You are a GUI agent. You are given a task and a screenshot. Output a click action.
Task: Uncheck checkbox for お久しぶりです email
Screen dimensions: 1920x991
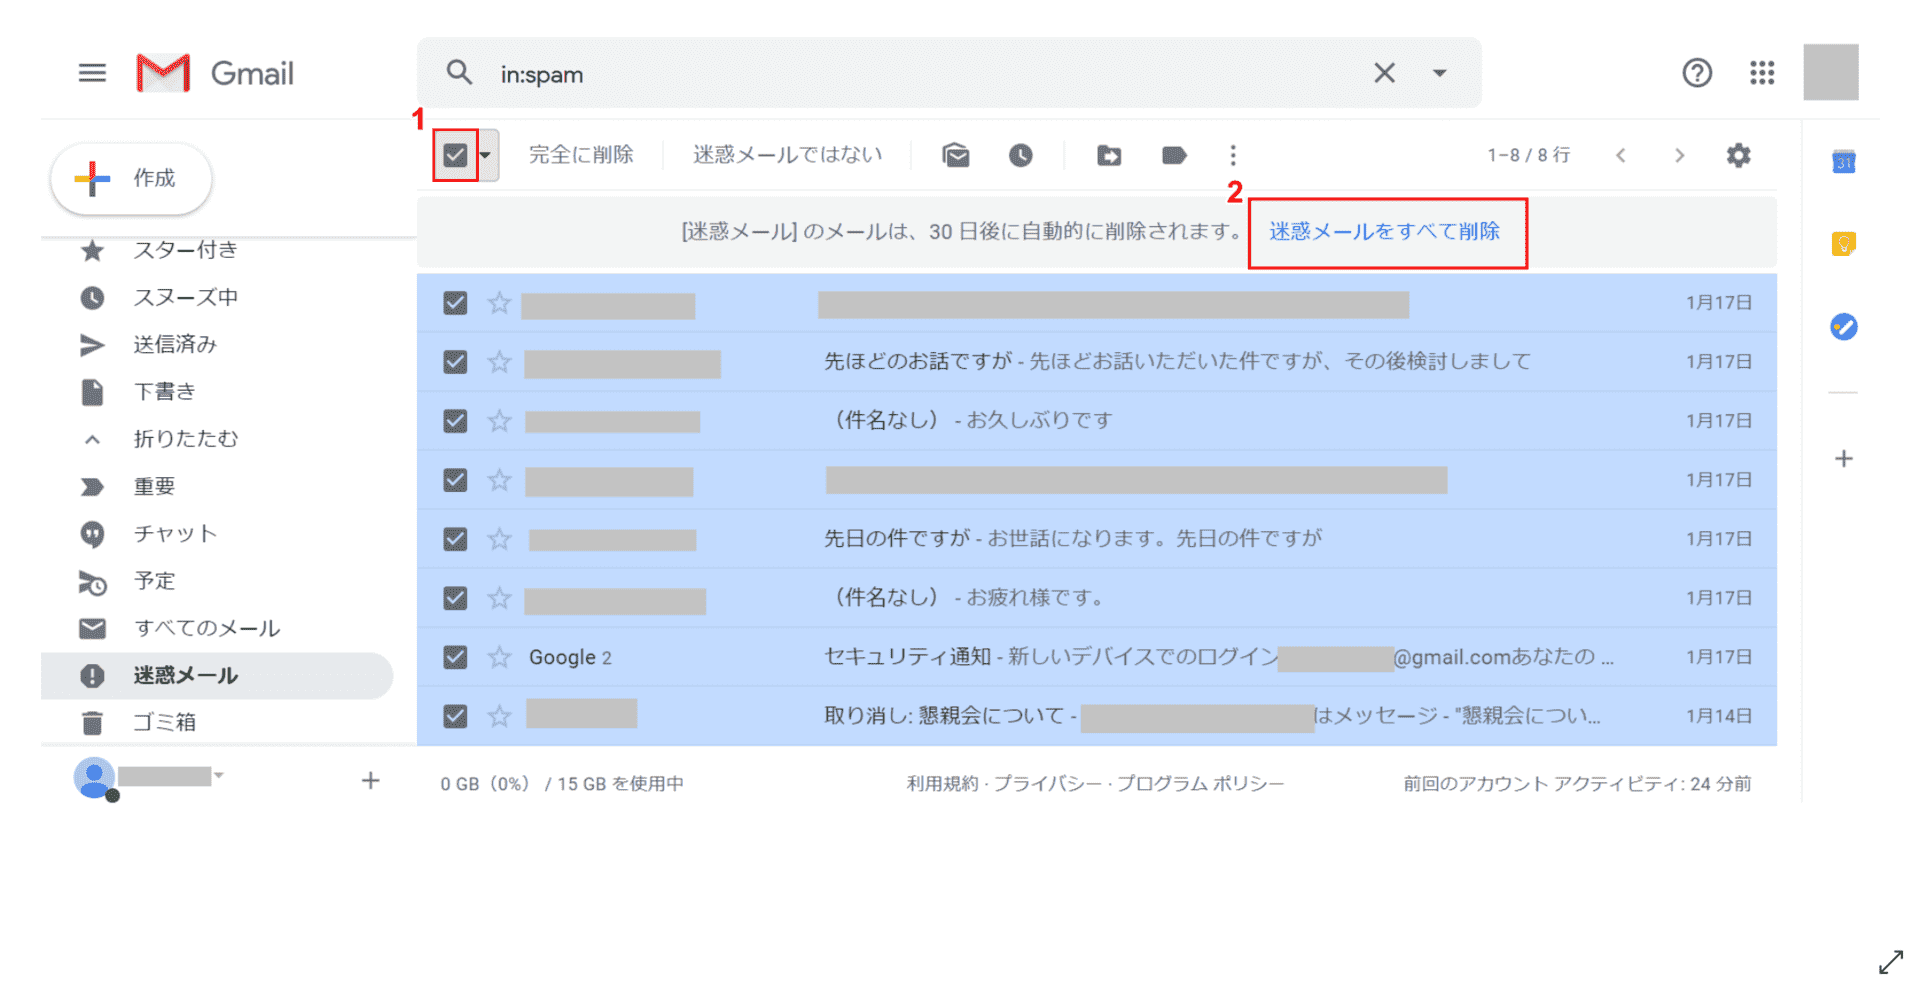455,421
